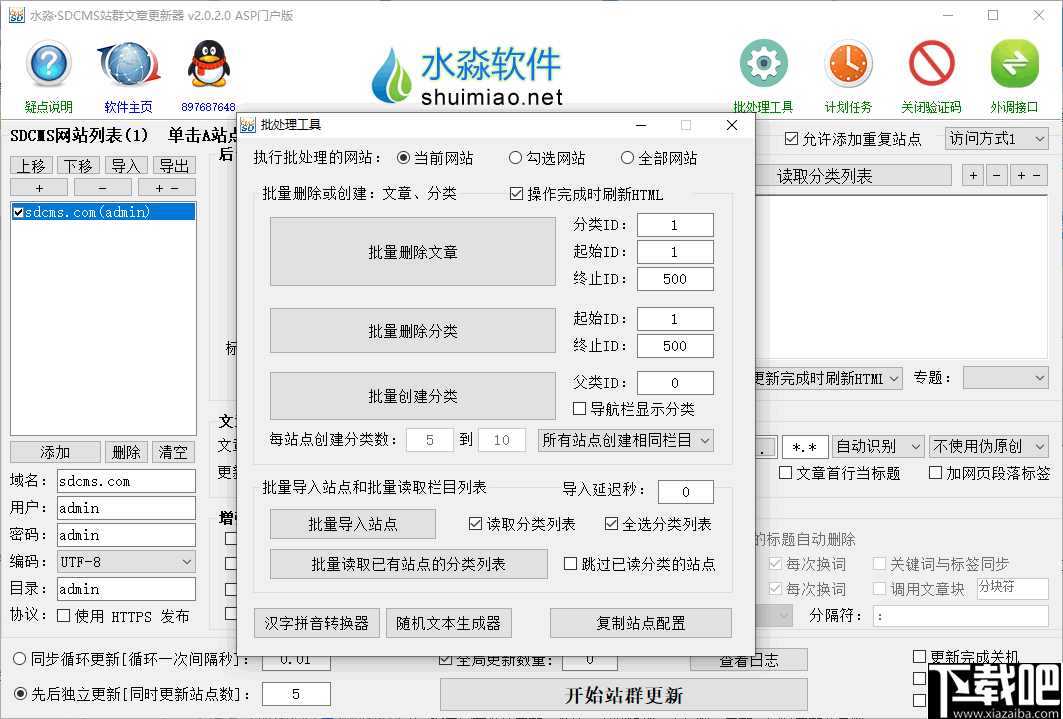The height and width of the screenshot is (719, 1063).
Task: Click the QQ contact icon 897687648
Action: point(208,62)
